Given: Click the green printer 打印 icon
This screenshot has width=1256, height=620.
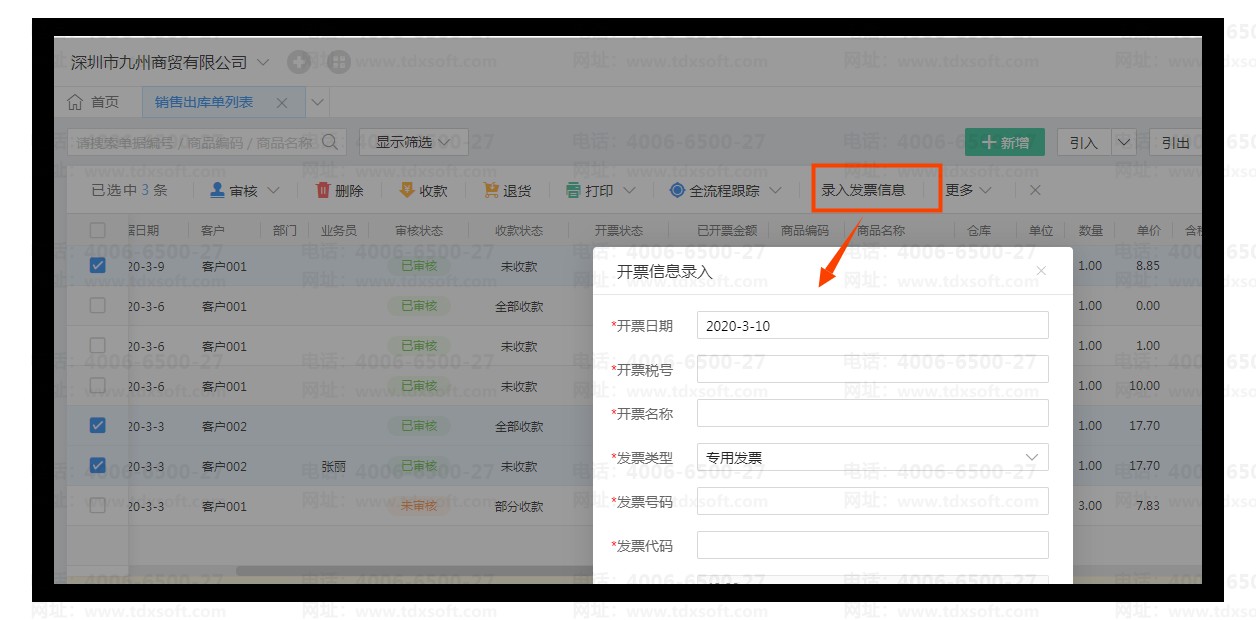Looking at the screenshot, I should (x=573, y=190).
